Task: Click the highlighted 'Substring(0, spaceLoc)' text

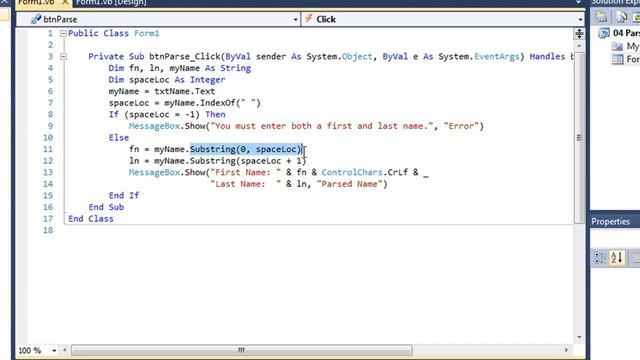Action: [x=246, y=149]
